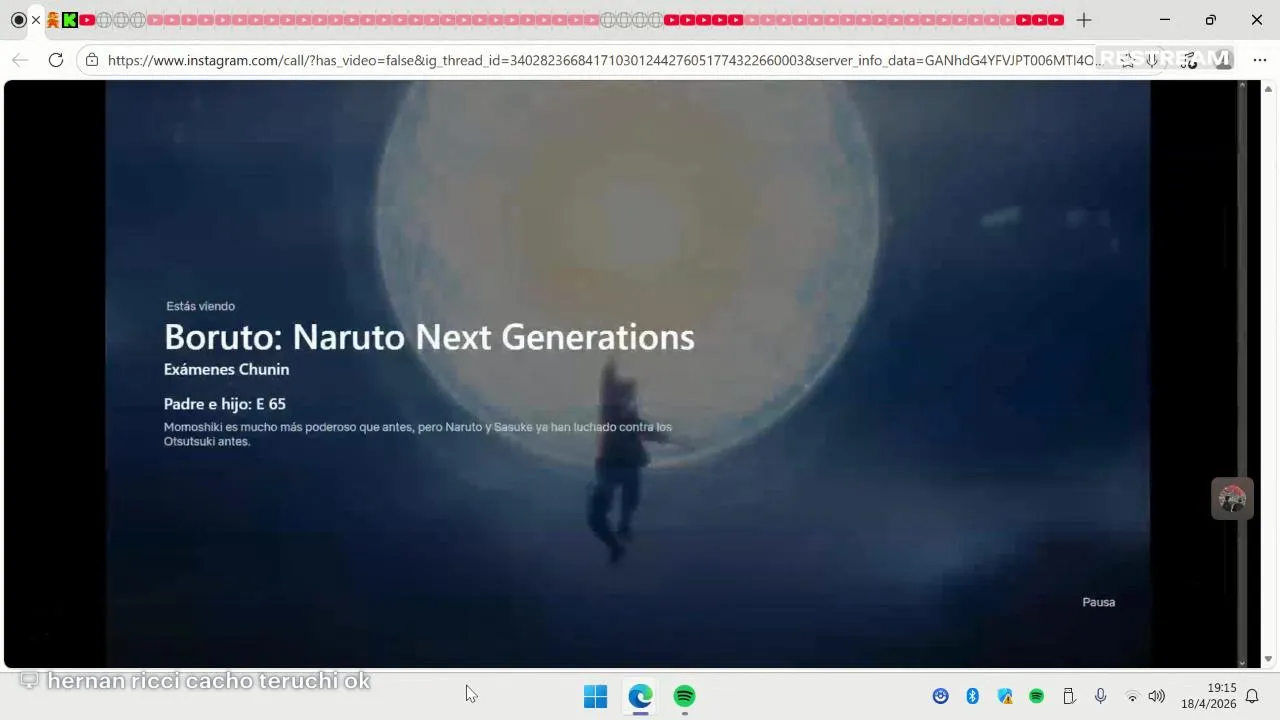Open the Edge profile avatar
The height and width of the screenshot is (720, 1280).
pos(1222,60)
